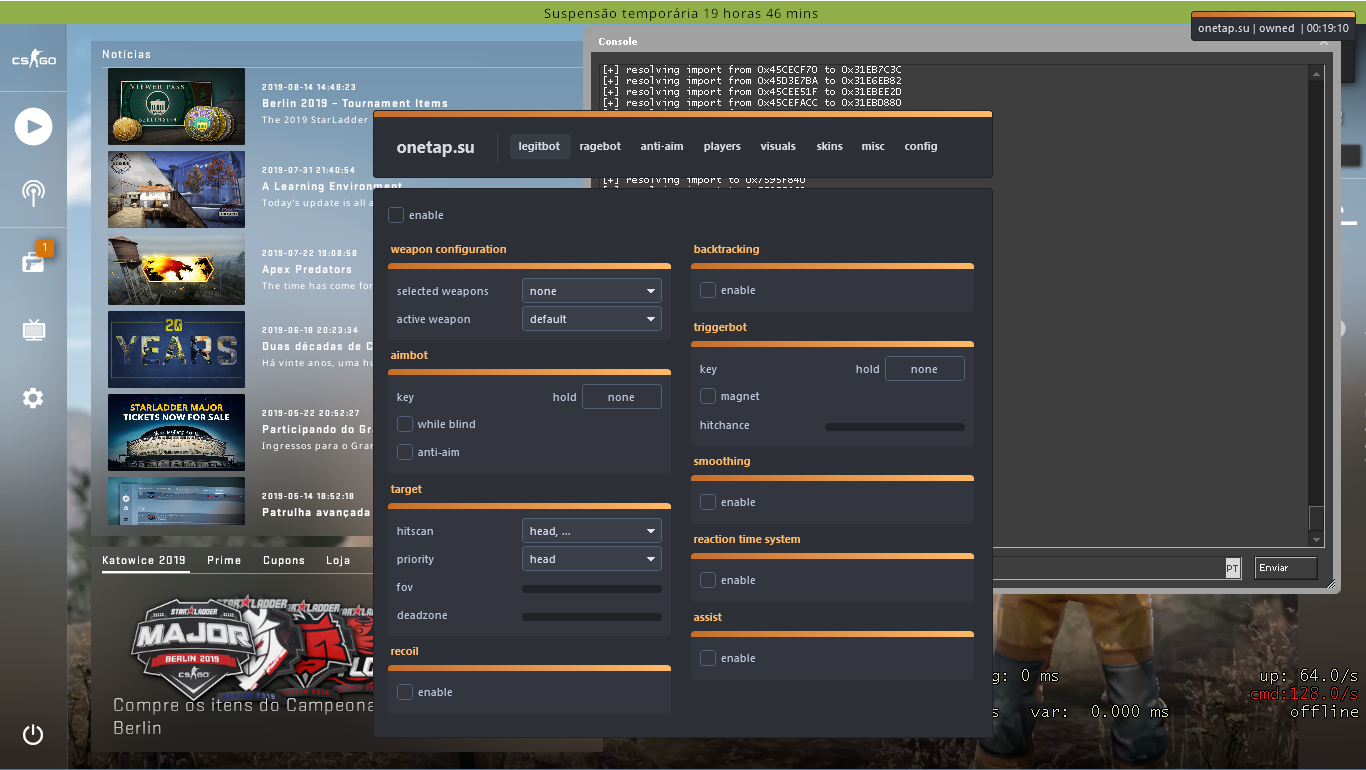Enable reaction time system checkbox
This screenshot has width=1366, height=770.
[x=708, y=580]
